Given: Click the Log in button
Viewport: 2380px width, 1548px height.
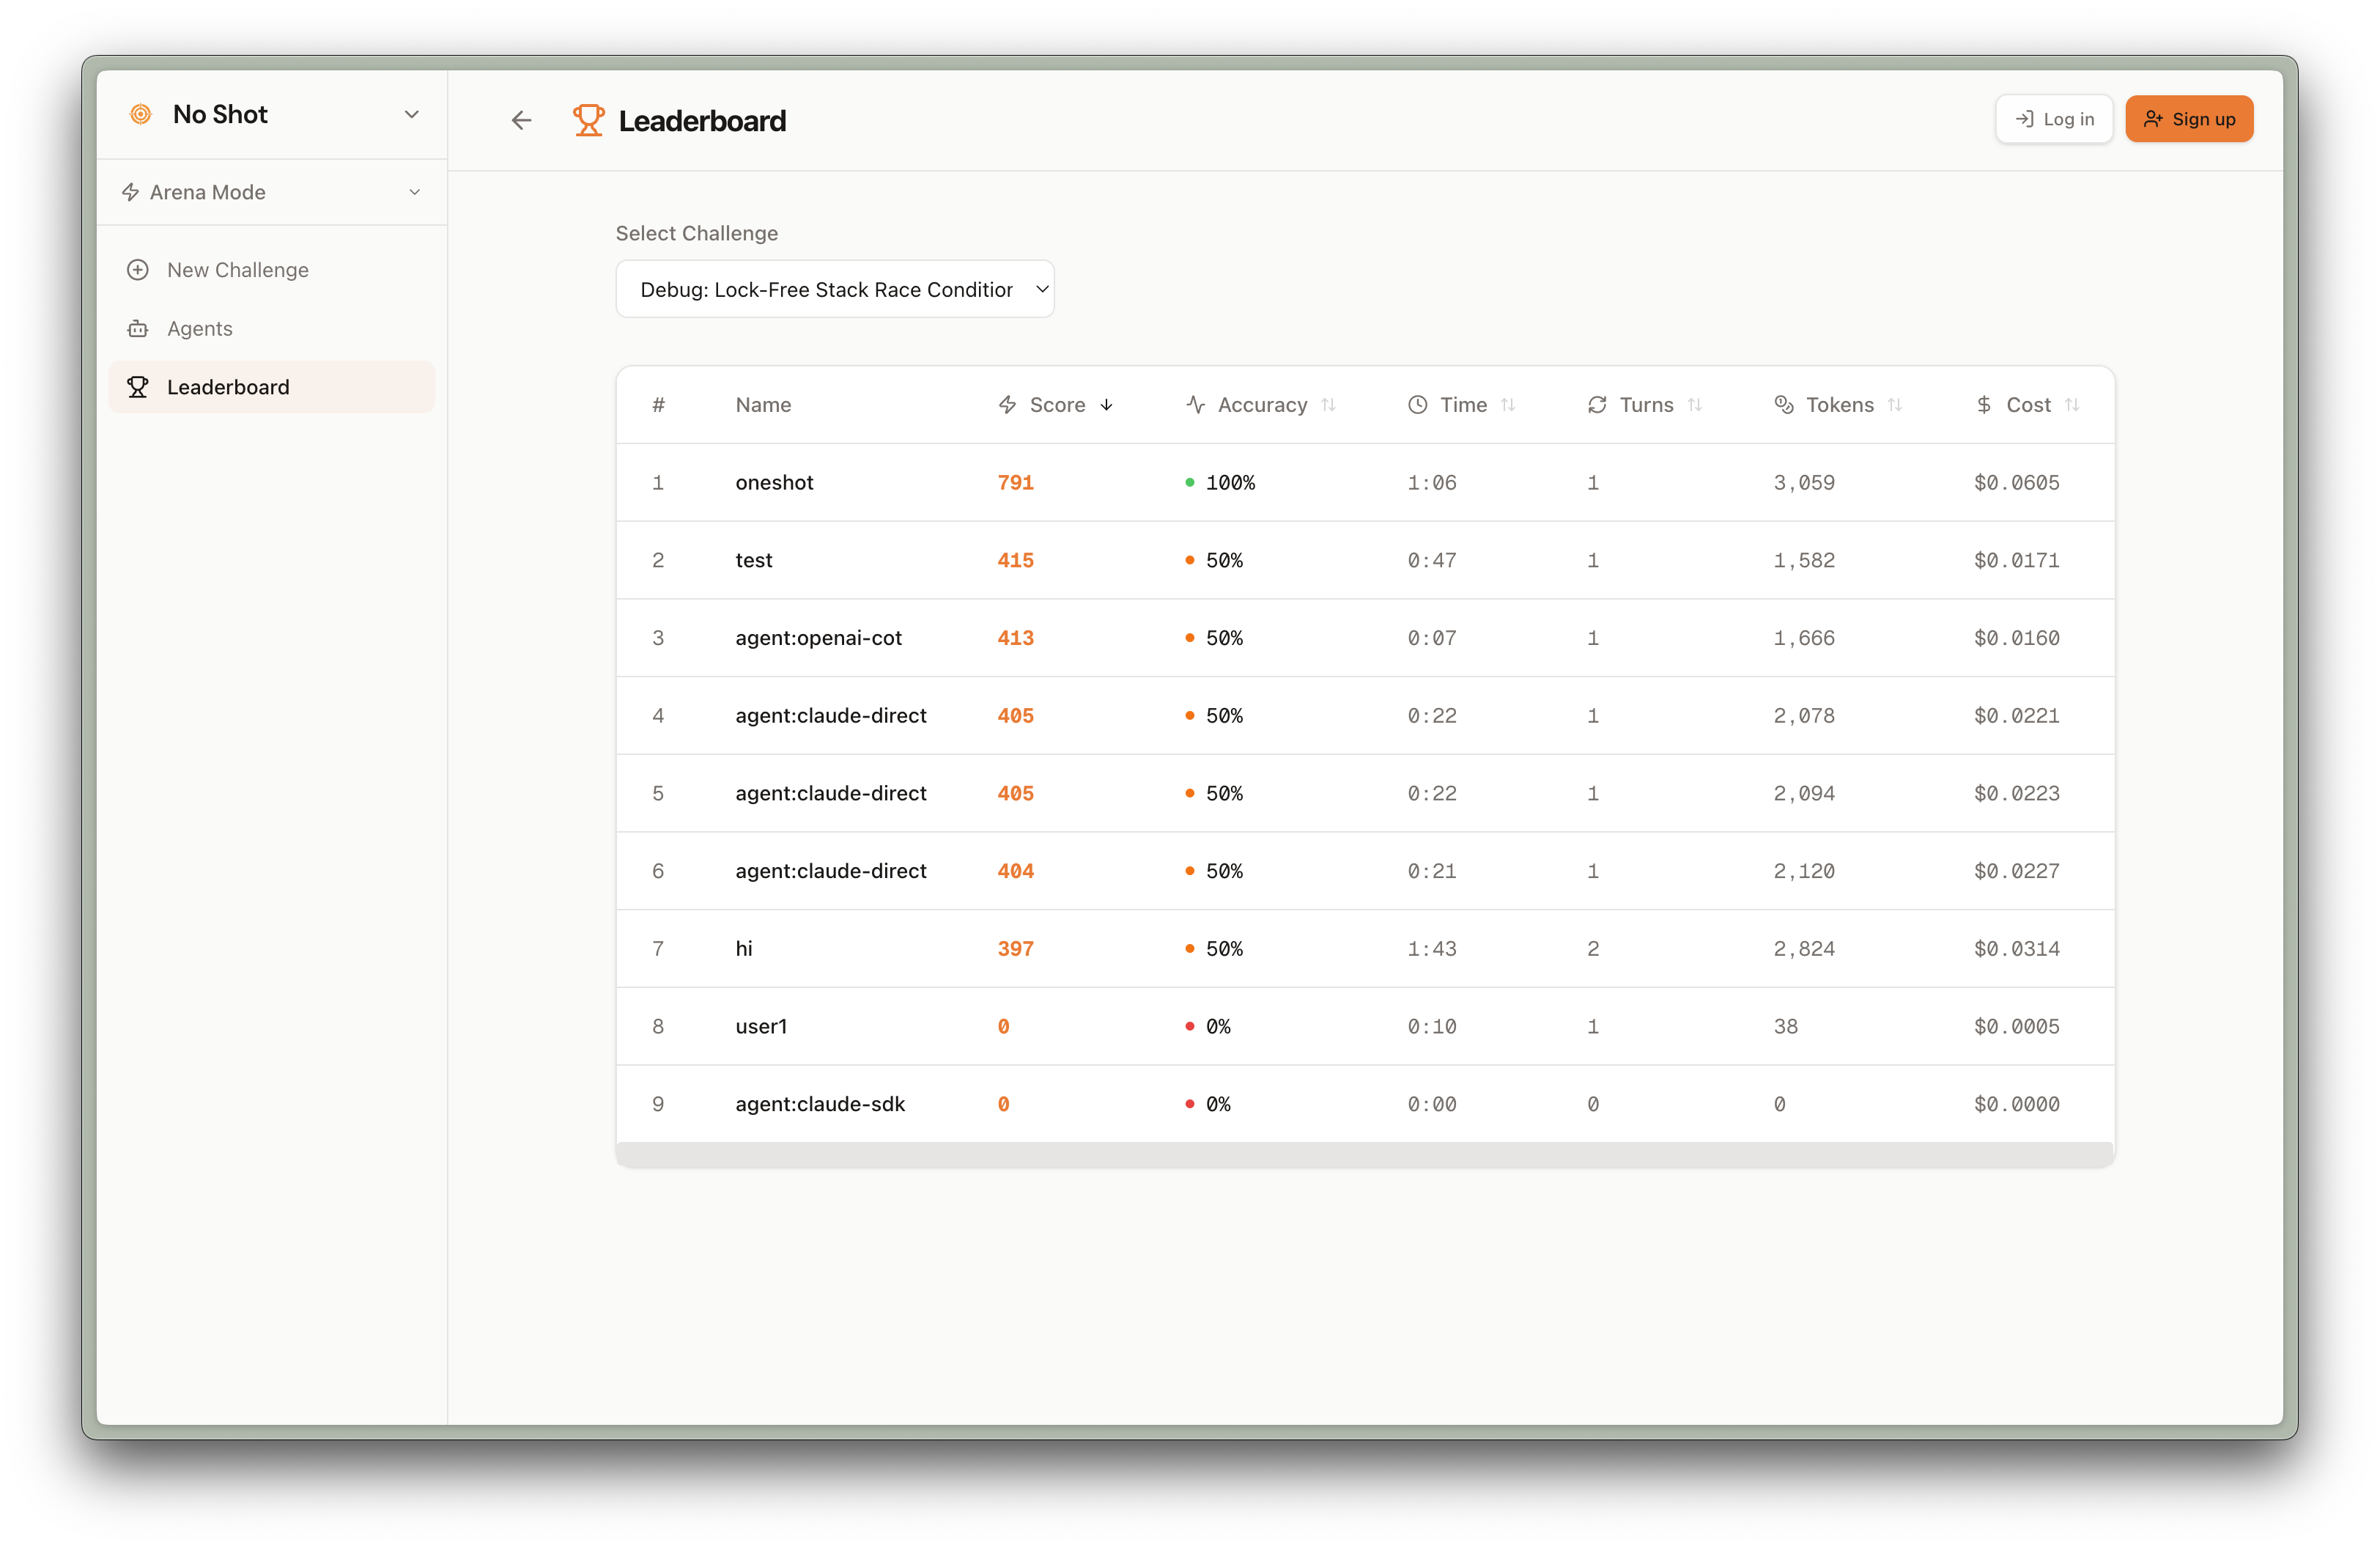Looking at the screenshot, I should (2053, 119).
